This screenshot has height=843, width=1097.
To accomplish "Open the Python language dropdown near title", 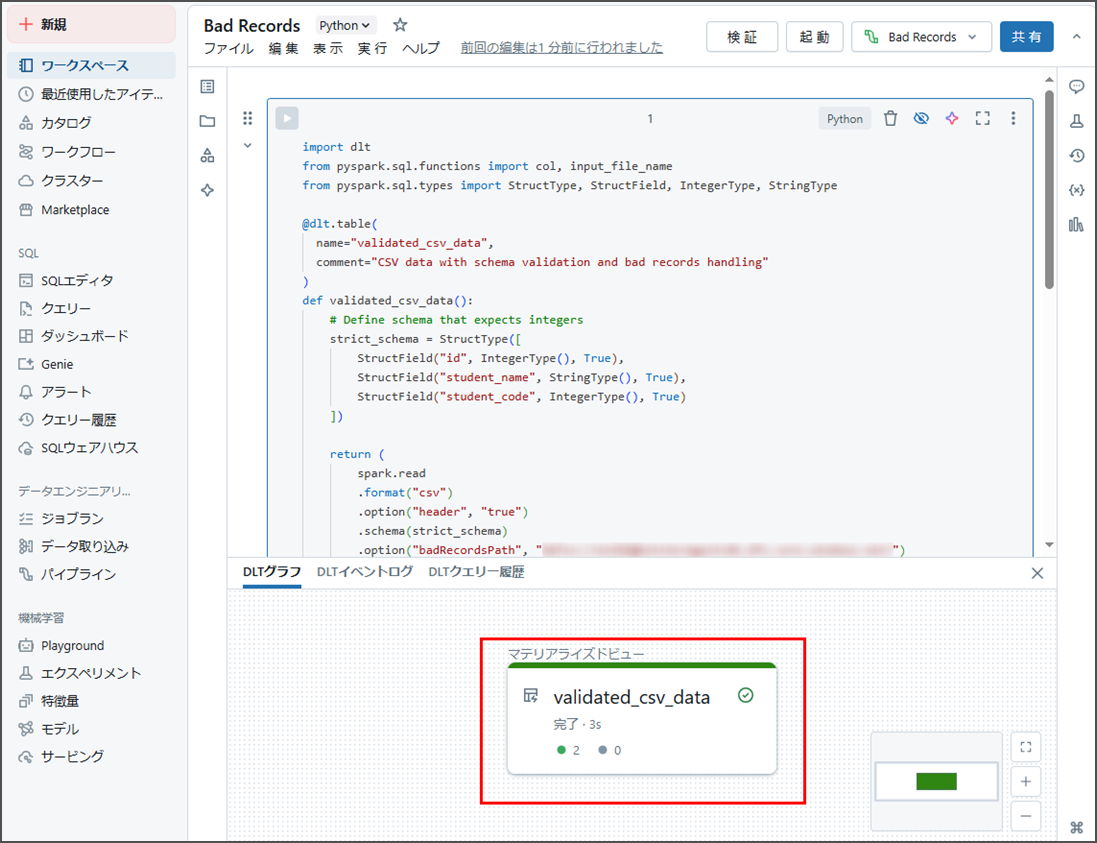I will 345,25.
